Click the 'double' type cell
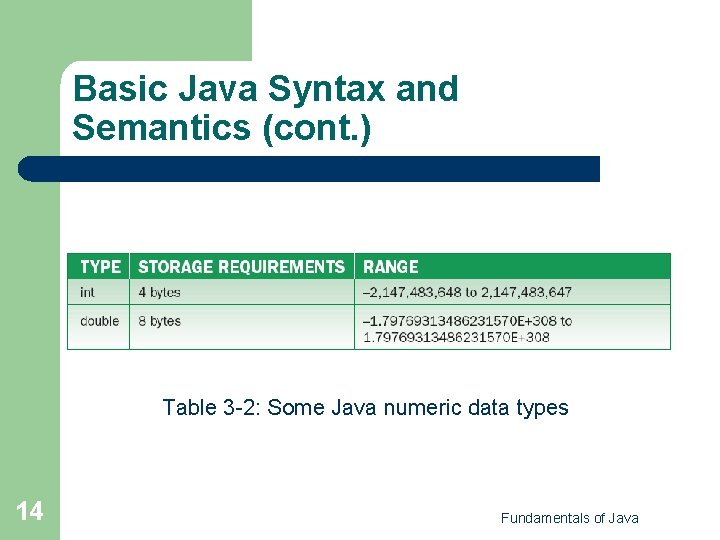The height and width of the screenshot is (540, 720). 99,327
